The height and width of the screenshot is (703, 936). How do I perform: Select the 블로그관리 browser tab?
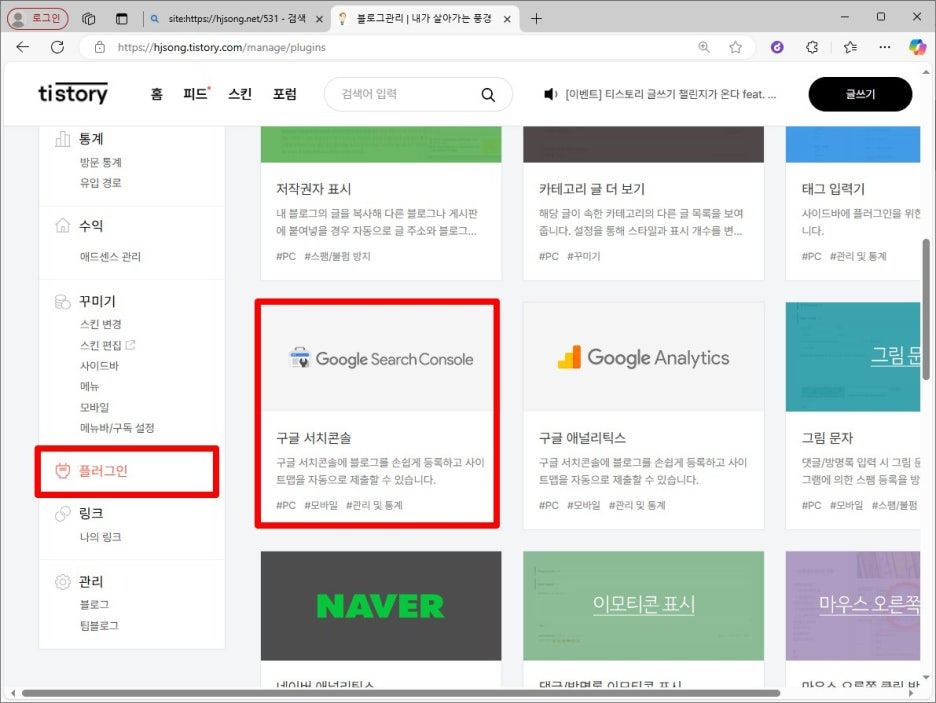click(424, 18)
